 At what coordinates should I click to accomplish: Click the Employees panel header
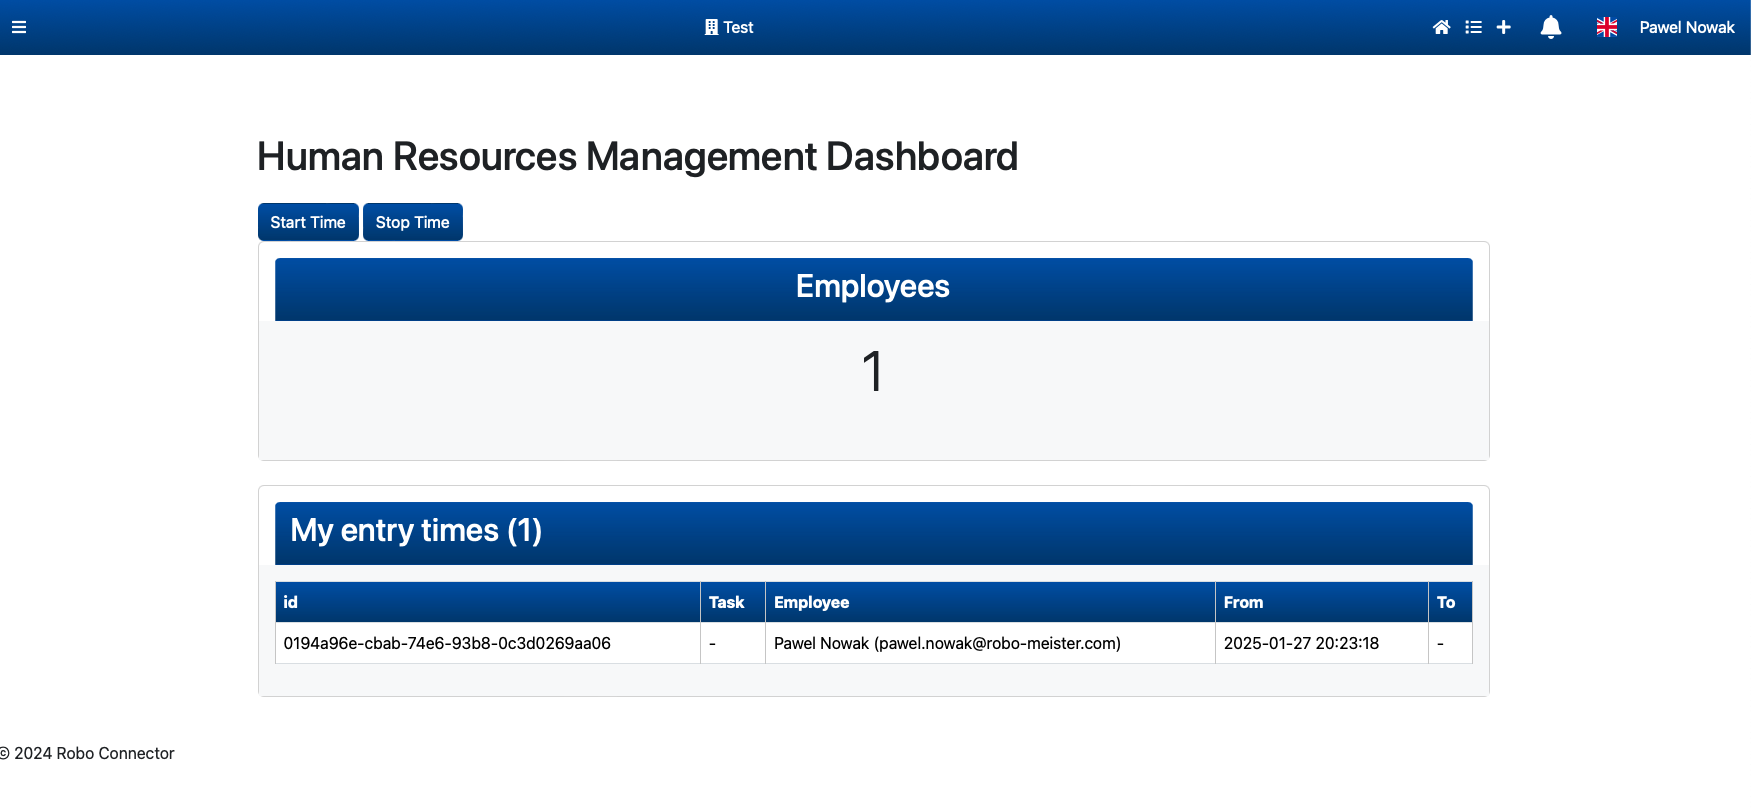coord(873,289)
